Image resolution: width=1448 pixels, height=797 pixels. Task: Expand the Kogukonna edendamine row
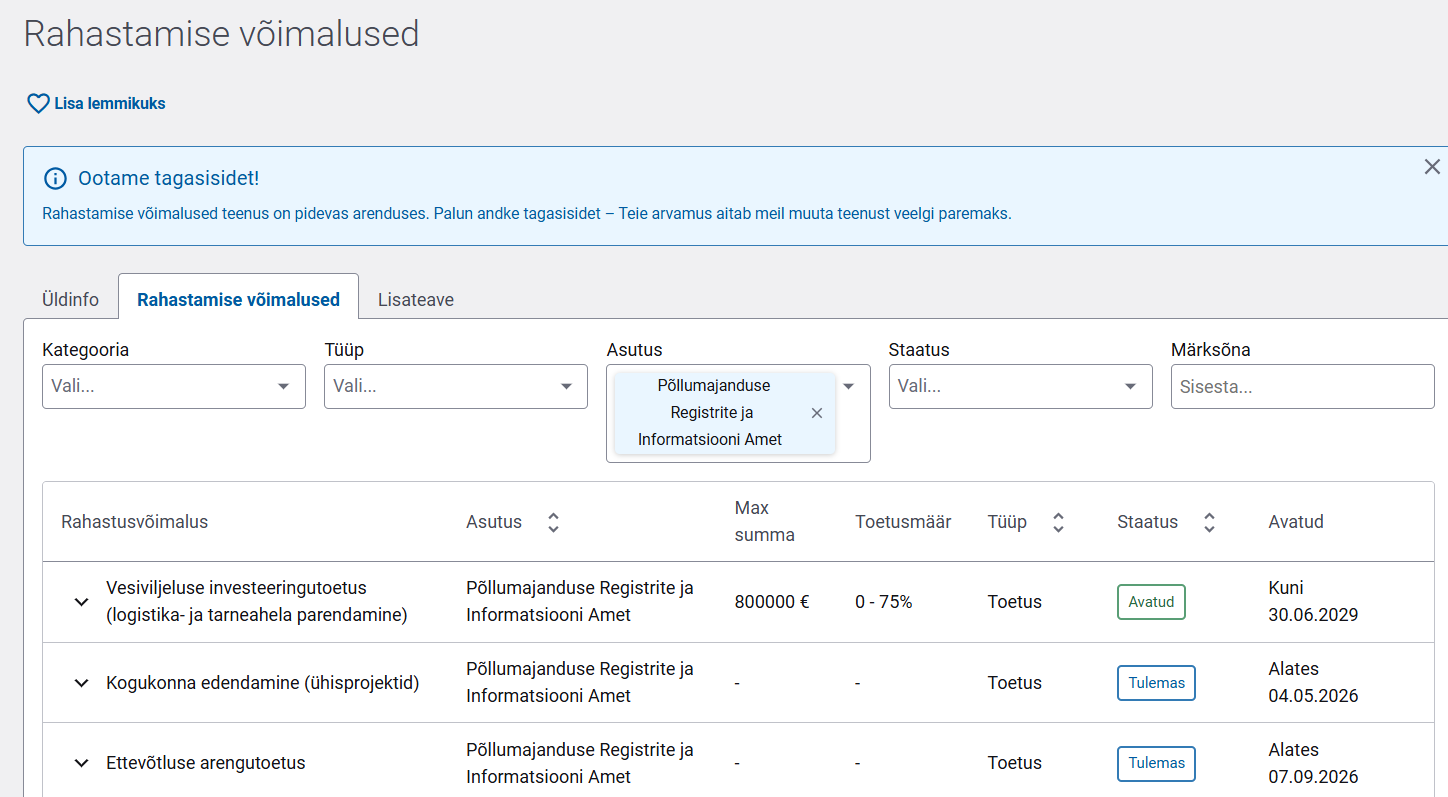[82, 683]
